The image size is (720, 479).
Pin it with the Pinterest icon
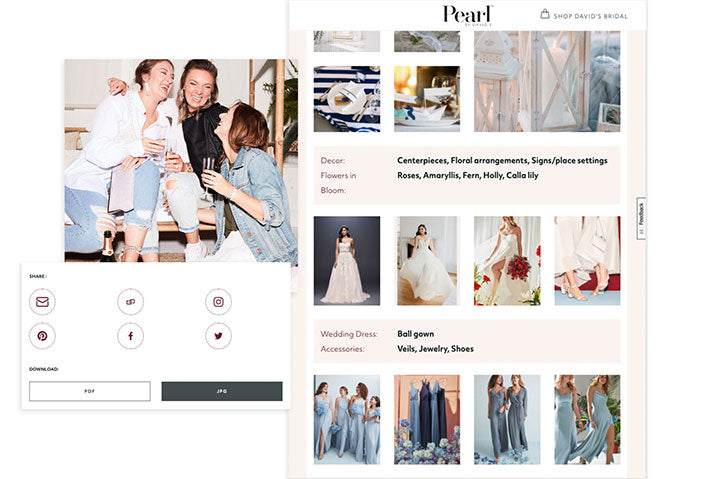42,336
